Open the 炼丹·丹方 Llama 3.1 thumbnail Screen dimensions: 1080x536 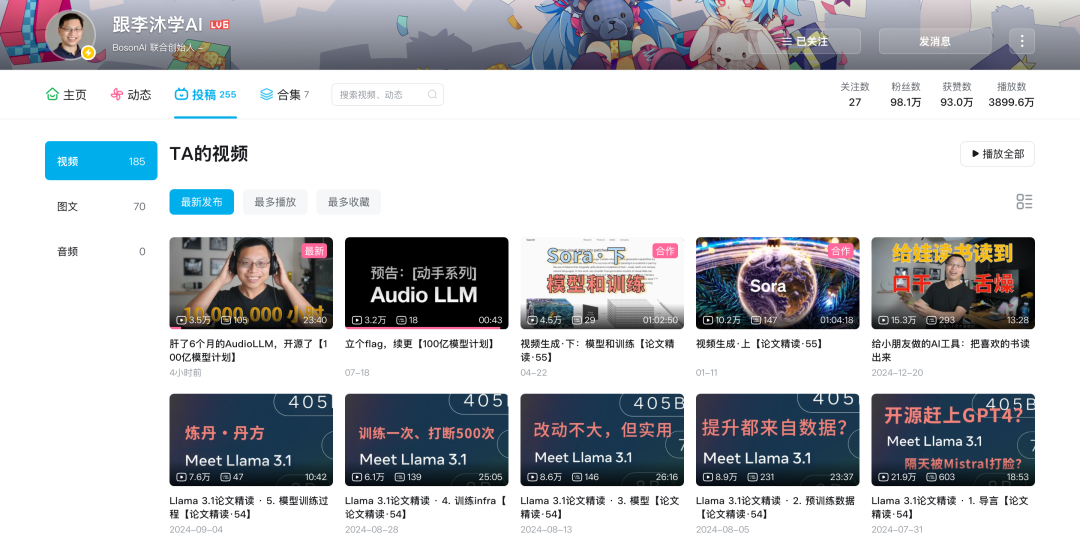[251, 440]
